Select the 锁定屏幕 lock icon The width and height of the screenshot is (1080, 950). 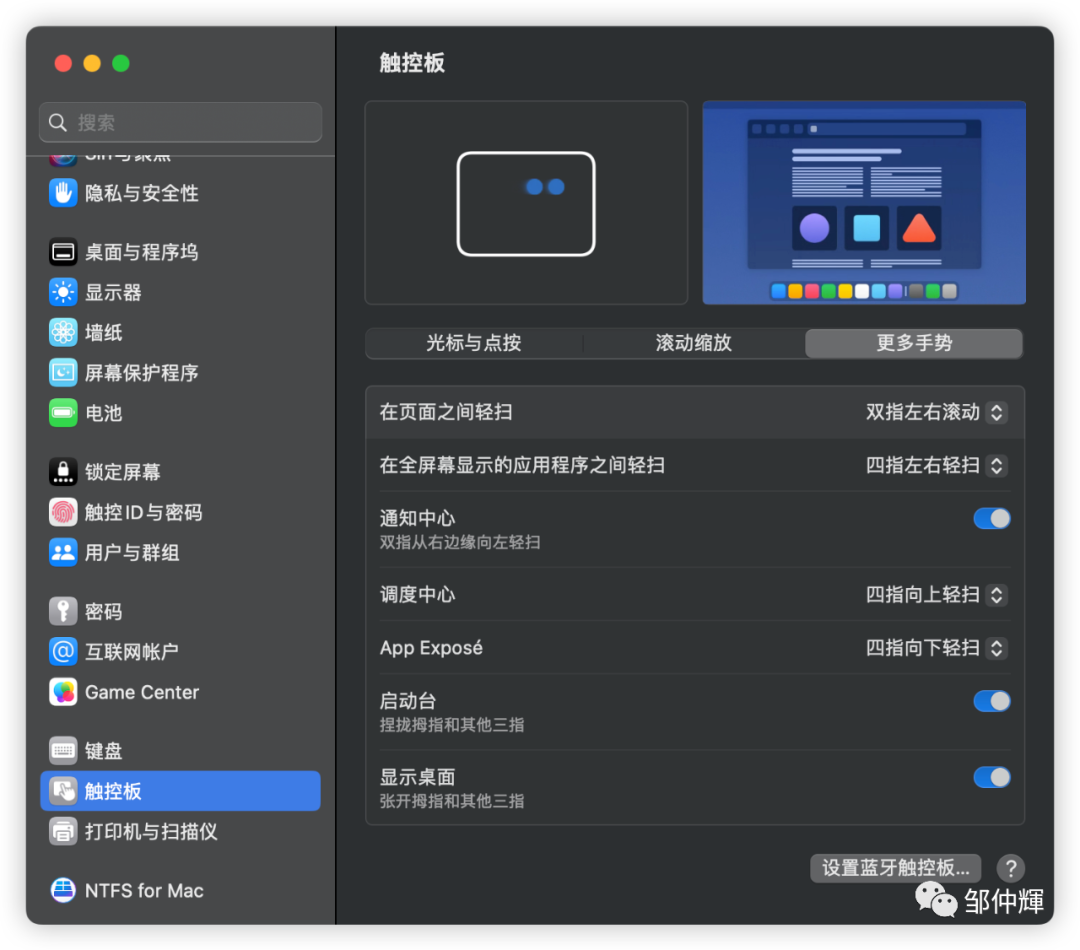(x=63, y=472)
